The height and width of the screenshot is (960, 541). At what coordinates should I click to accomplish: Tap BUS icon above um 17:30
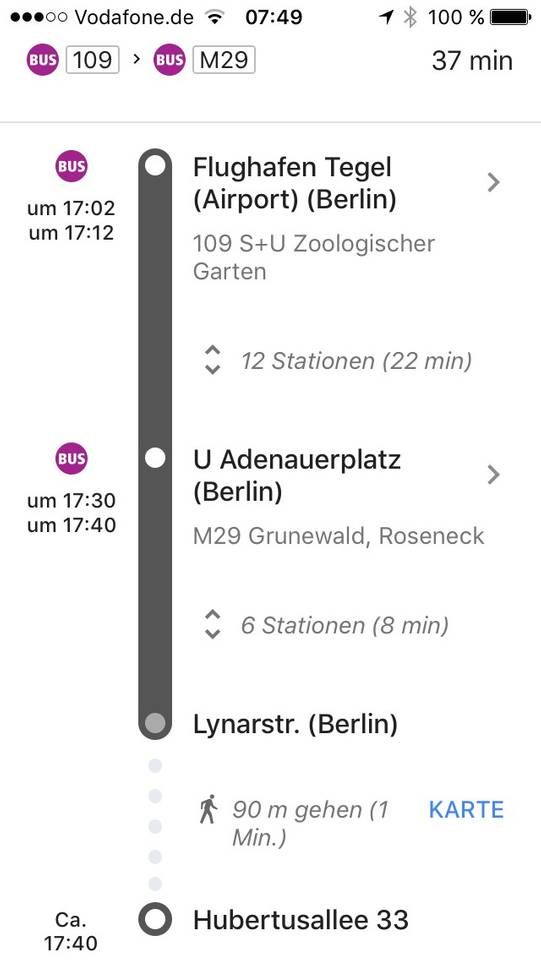[x=72, y=459]
